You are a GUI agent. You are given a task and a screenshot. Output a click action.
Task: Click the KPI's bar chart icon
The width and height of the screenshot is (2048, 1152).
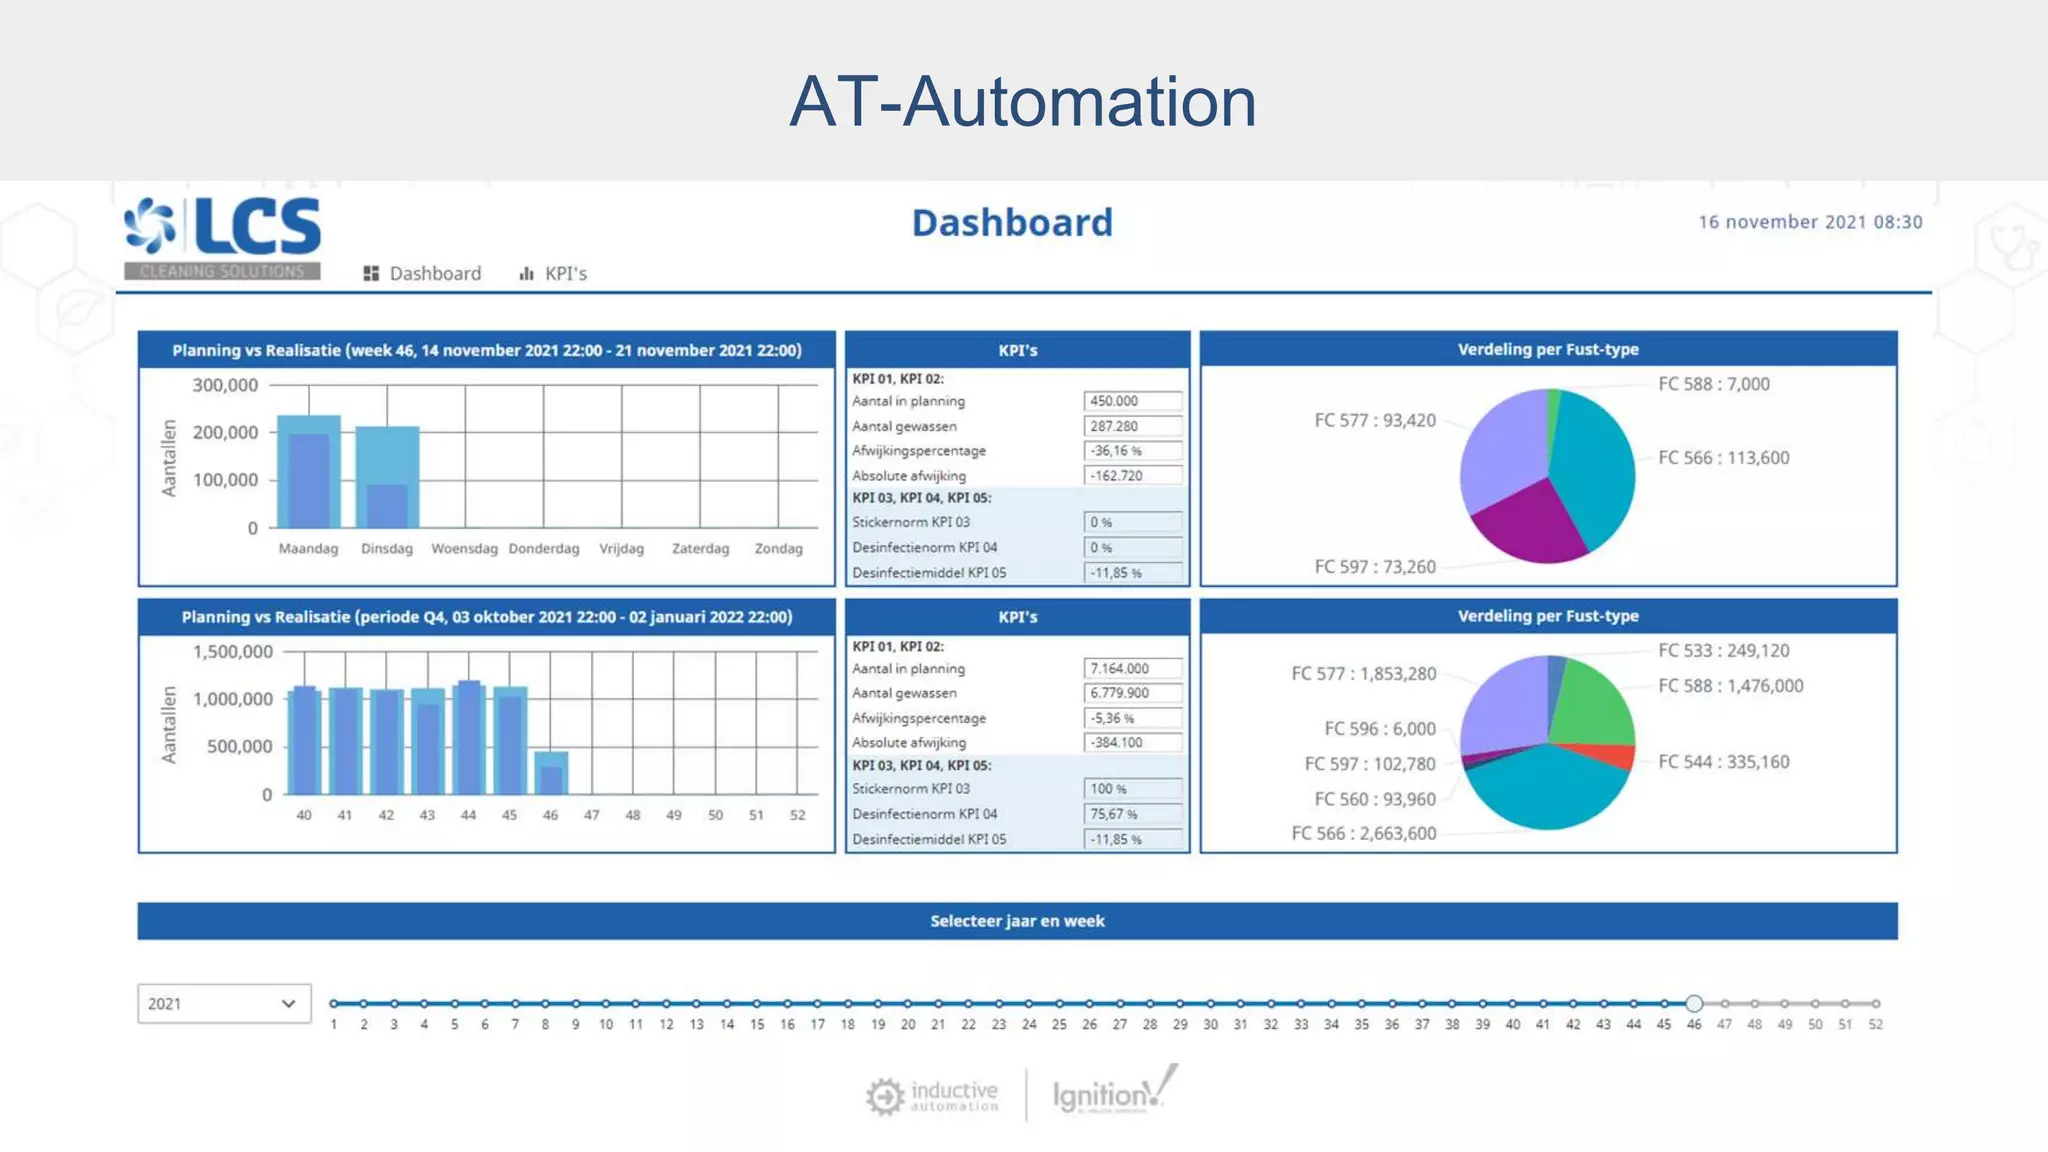[x=526, y=274]
